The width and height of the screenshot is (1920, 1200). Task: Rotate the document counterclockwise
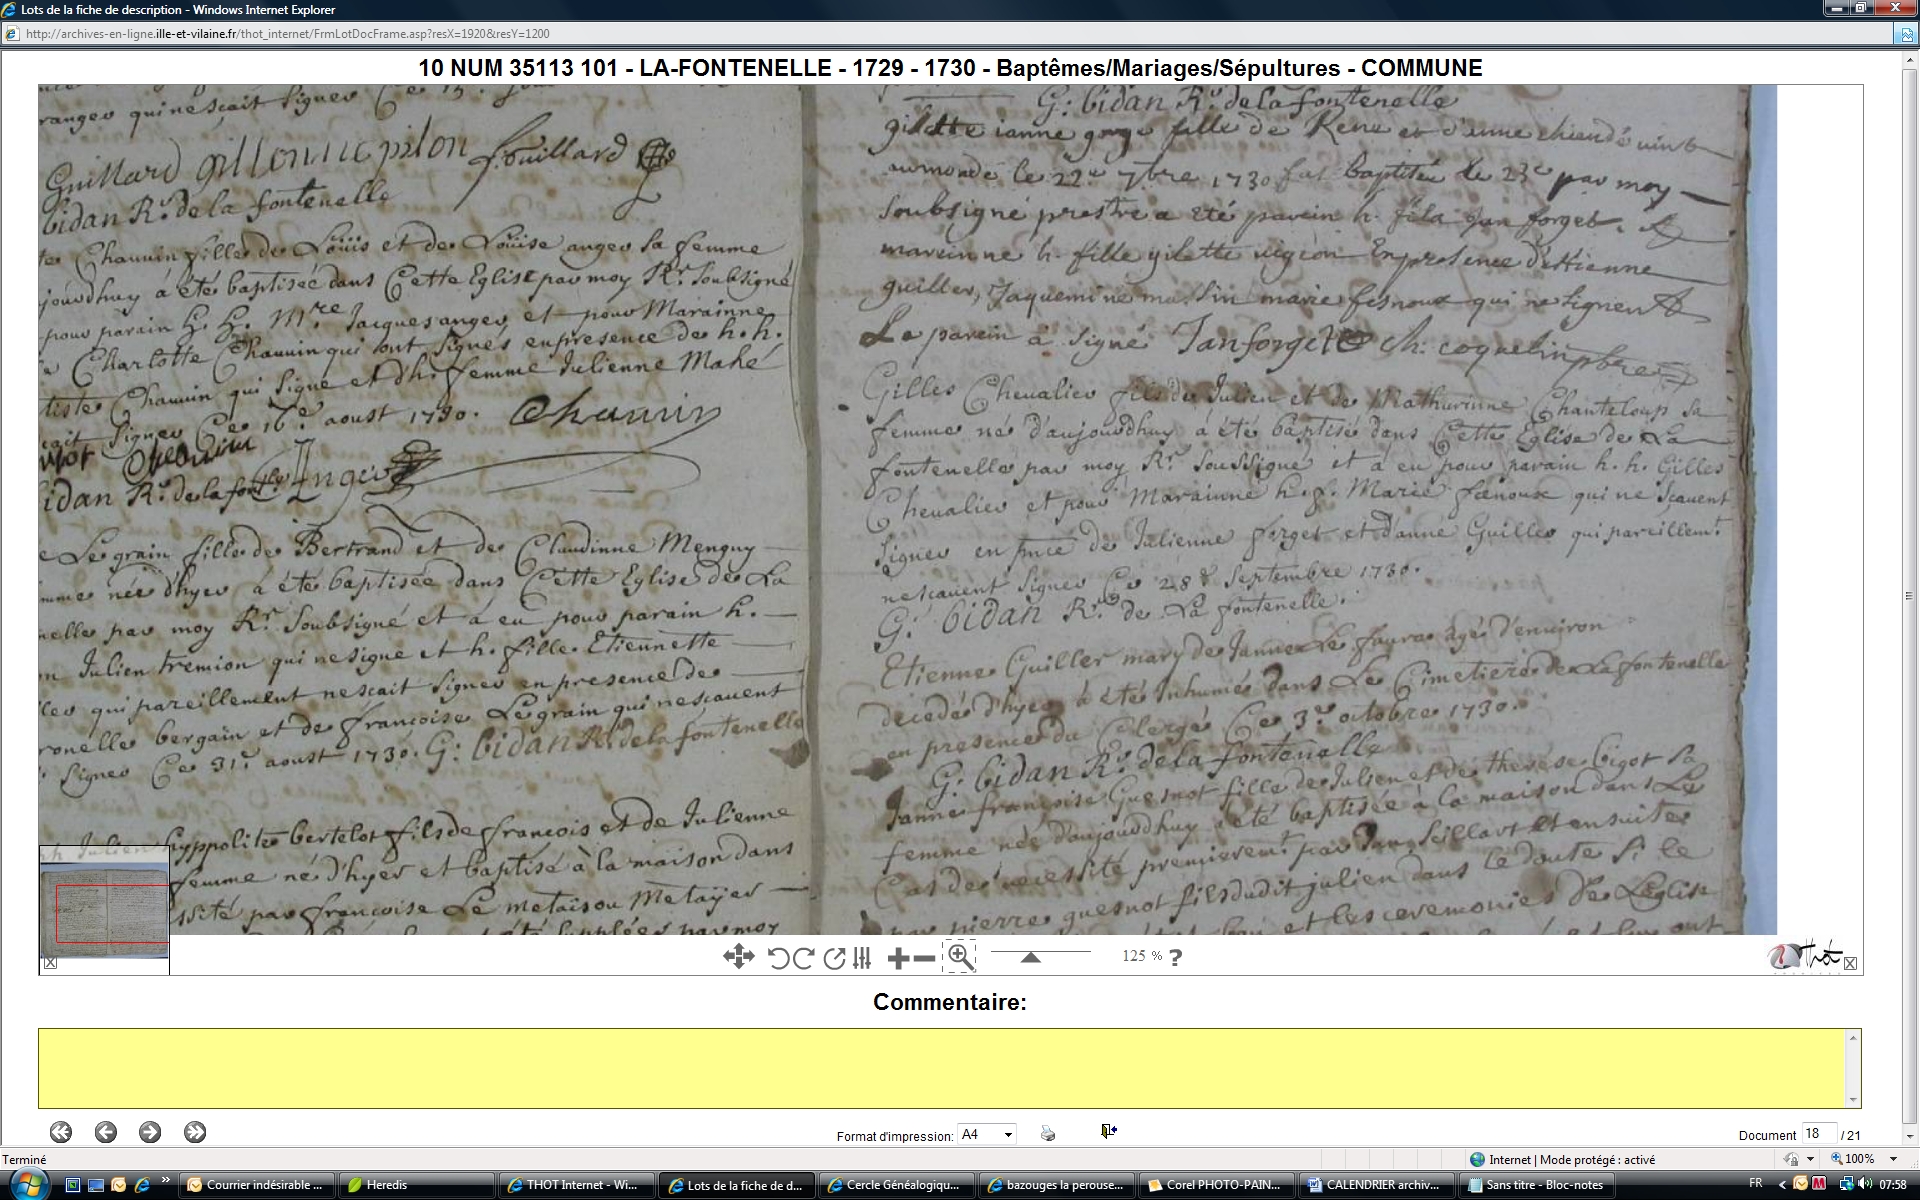tap(778, 958)
